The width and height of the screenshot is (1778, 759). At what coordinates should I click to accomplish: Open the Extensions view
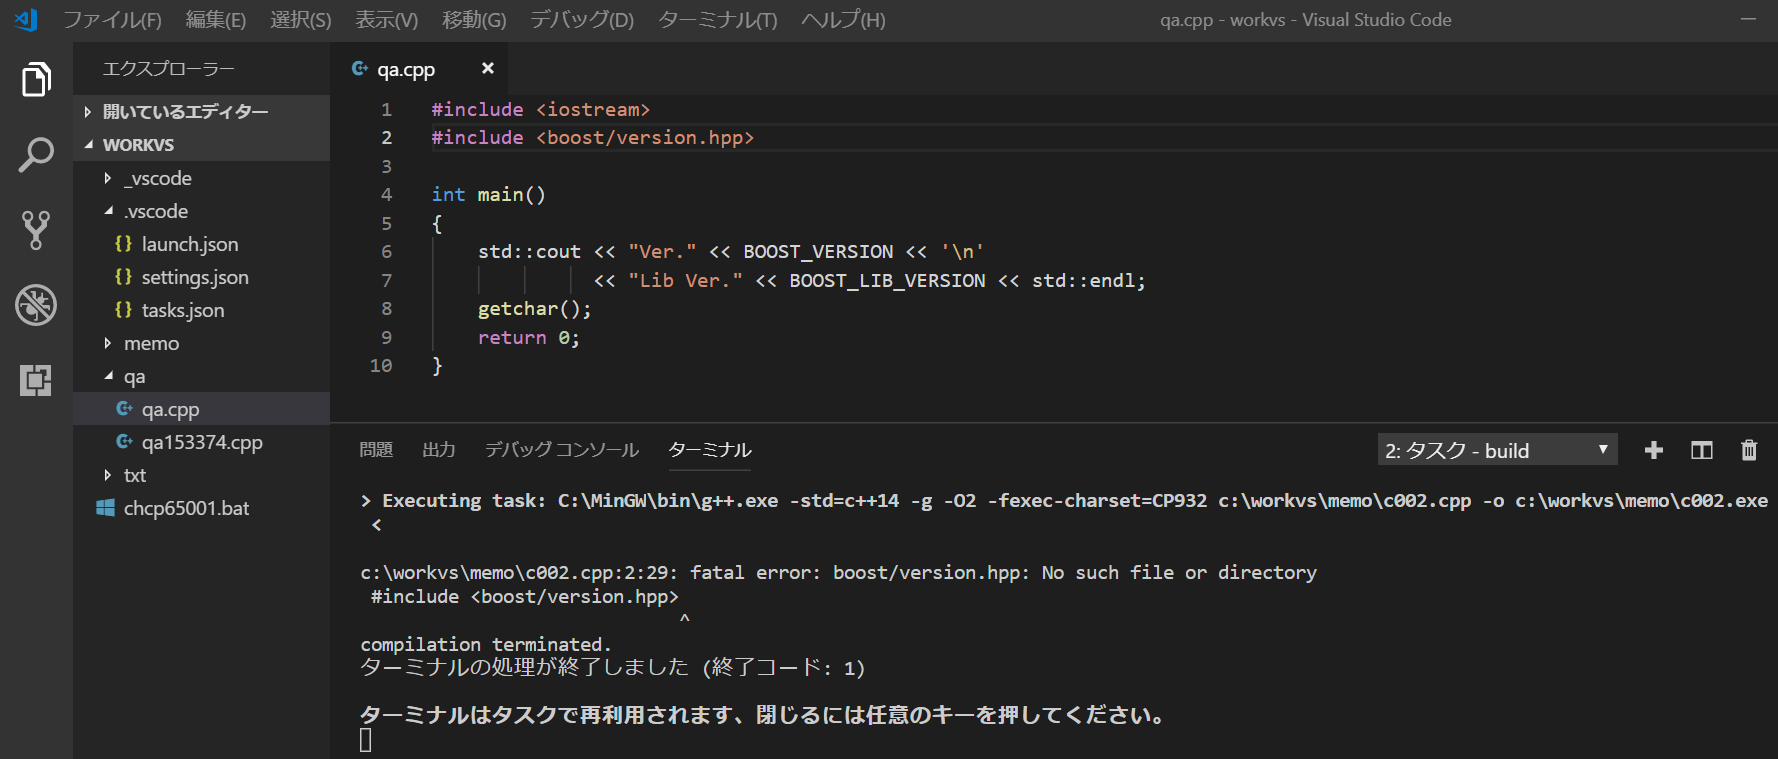coord(36,380)
